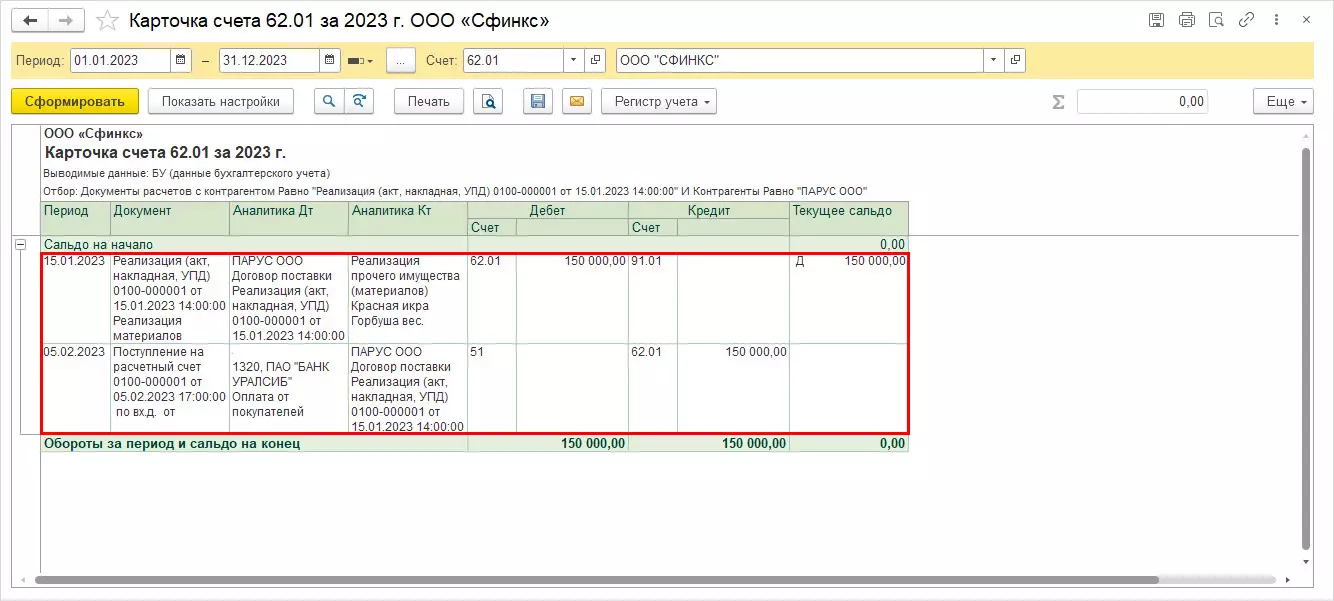Open the Регистр учета dropdown
The height and width of the screenshot is (601, 1334).
tap(659, 101)
